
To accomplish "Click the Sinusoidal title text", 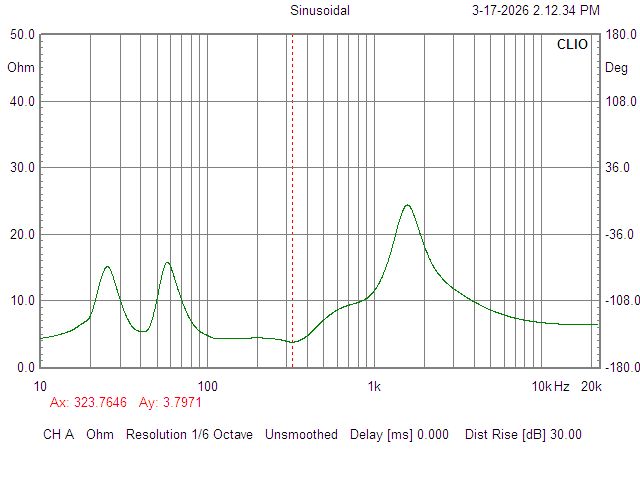I will coord(318,11).
